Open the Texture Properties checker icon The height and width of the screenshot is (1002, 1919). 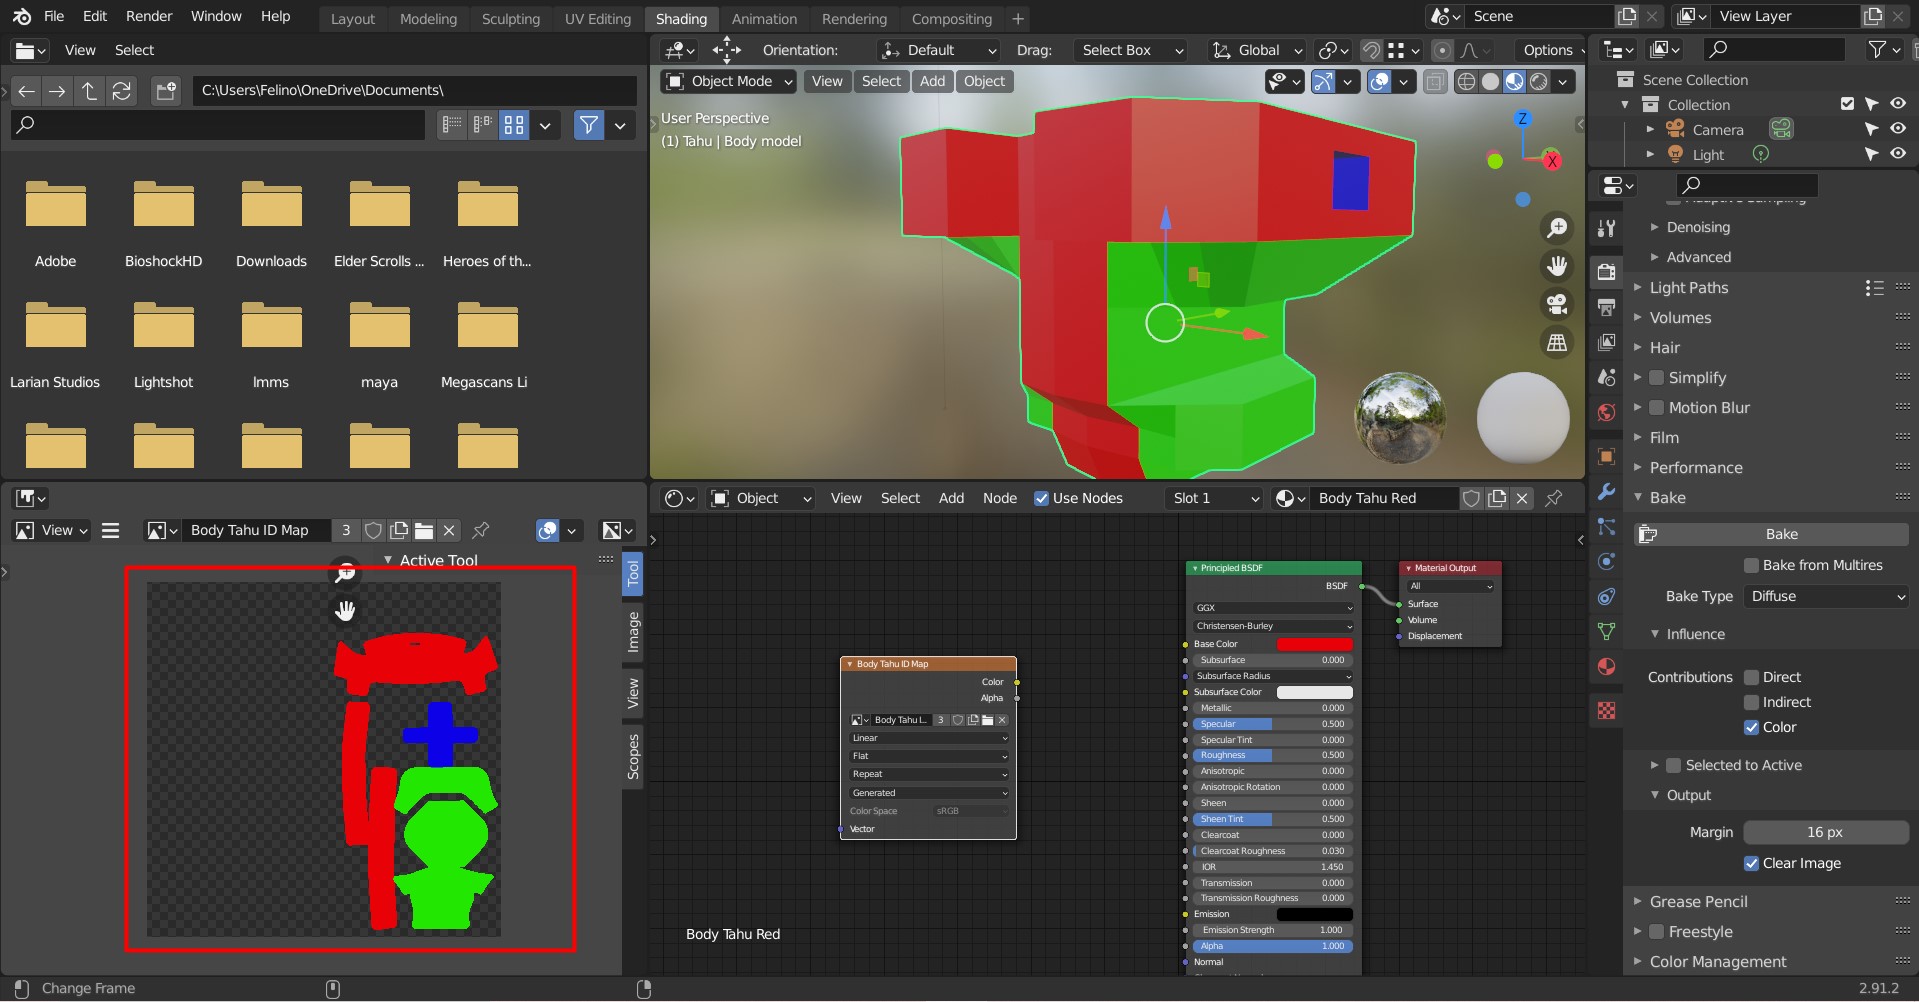click(x=1606, y=710)
